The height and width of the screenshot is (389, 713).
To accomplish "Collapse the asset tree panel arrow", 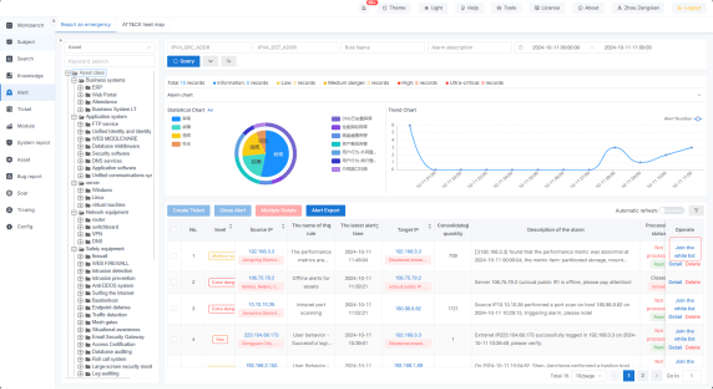I will (60, 40).
